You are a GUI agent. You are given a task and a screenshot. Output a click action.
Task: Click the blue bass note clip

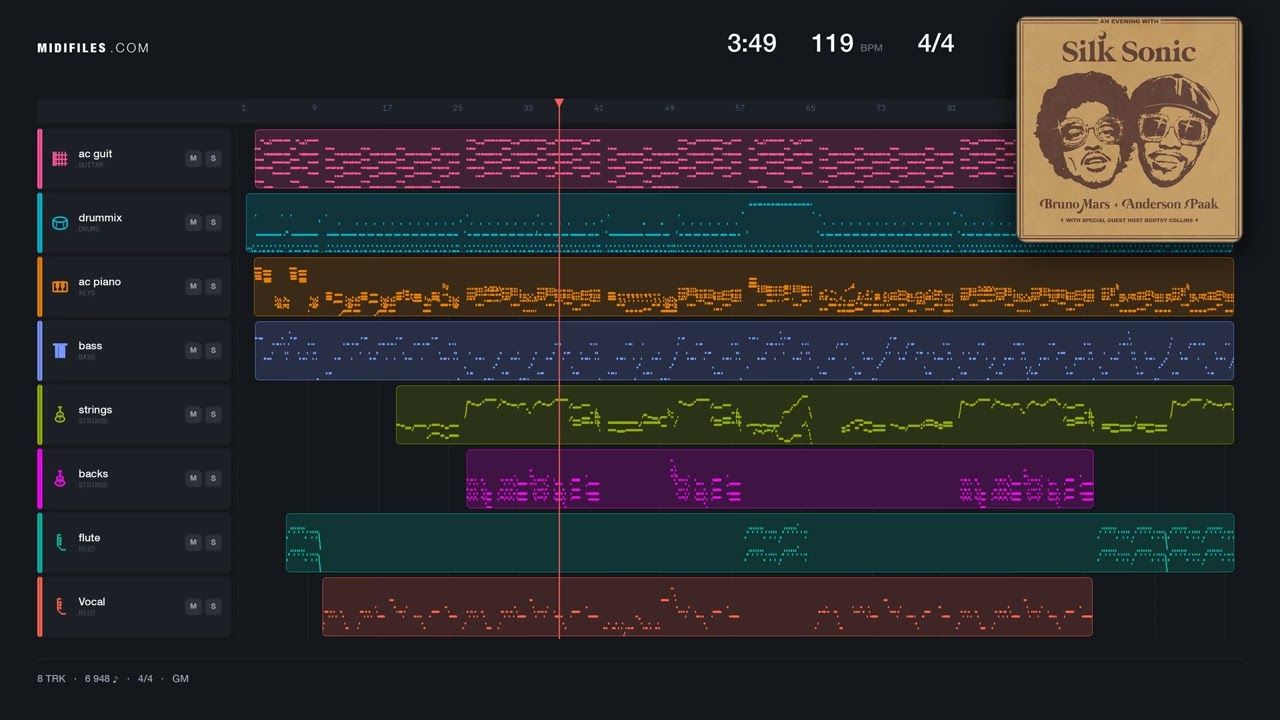point(744,351)
